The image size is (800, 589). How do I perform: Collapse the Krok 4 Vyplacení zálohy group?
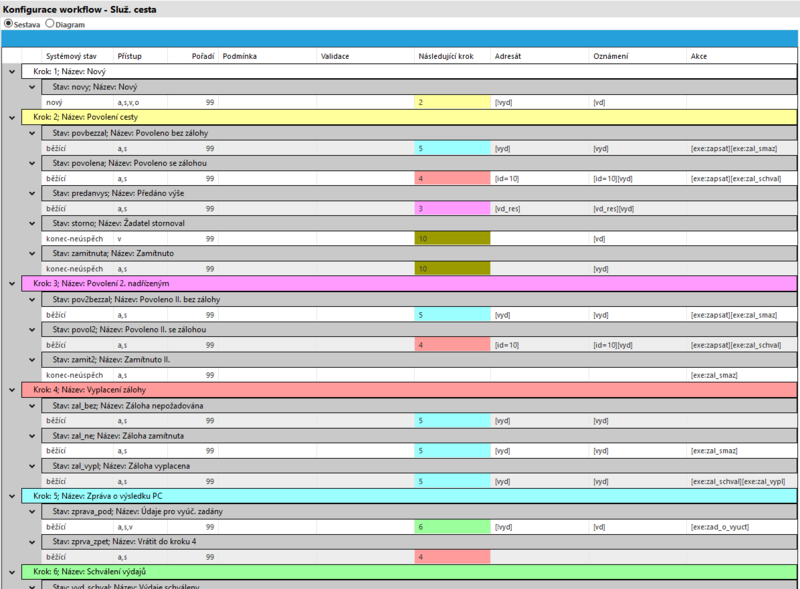pyautogui.click(x=12, y=390)
